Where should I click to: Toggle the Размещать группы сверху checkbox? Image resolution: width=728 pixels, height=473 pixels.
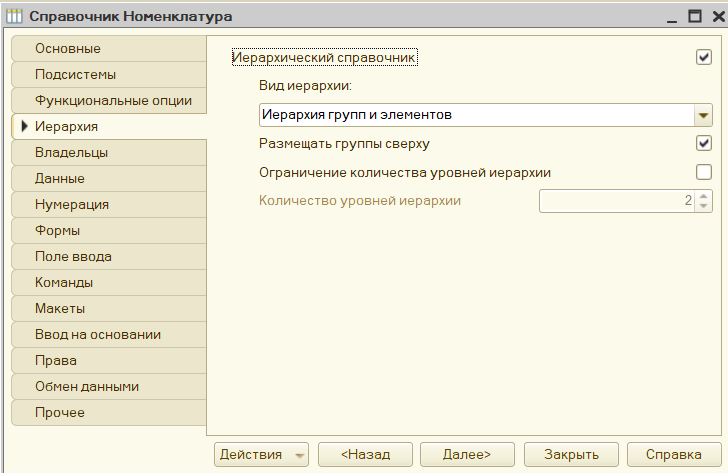pyautogui.click(x=704, y=143)
